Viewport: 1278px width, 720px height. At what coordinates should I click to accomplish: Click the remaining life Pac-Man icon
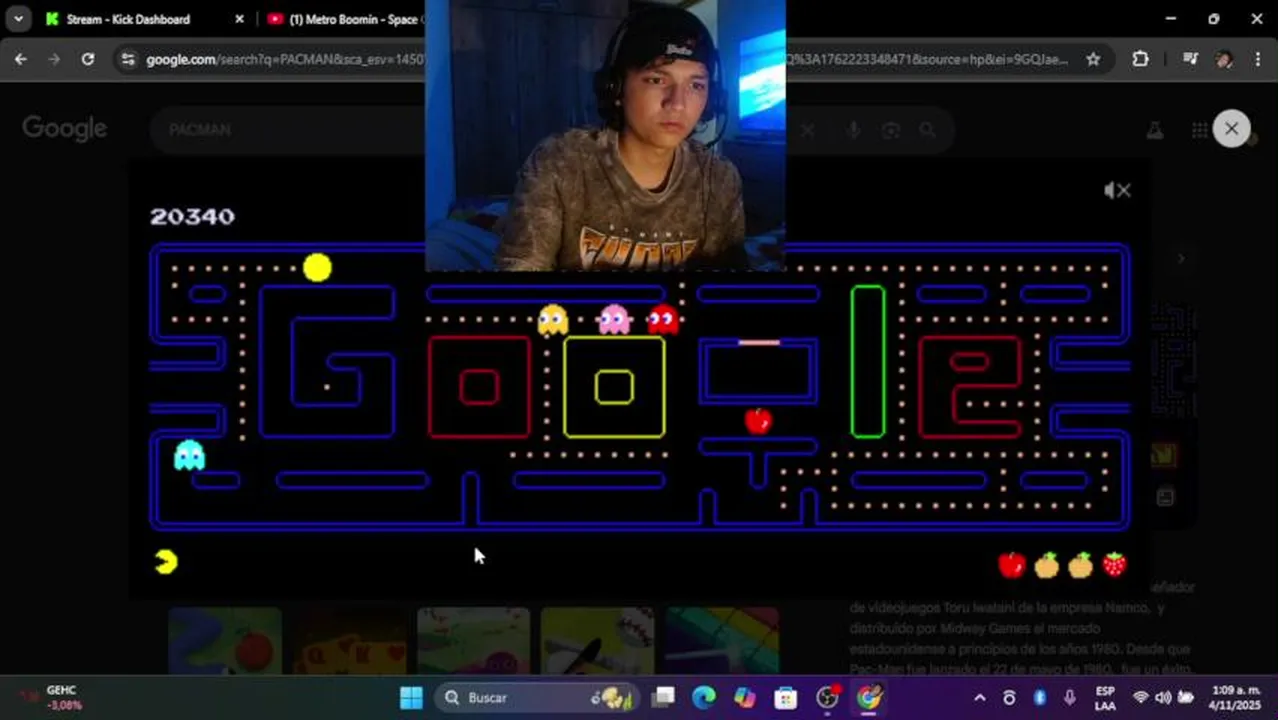point(166,562)
